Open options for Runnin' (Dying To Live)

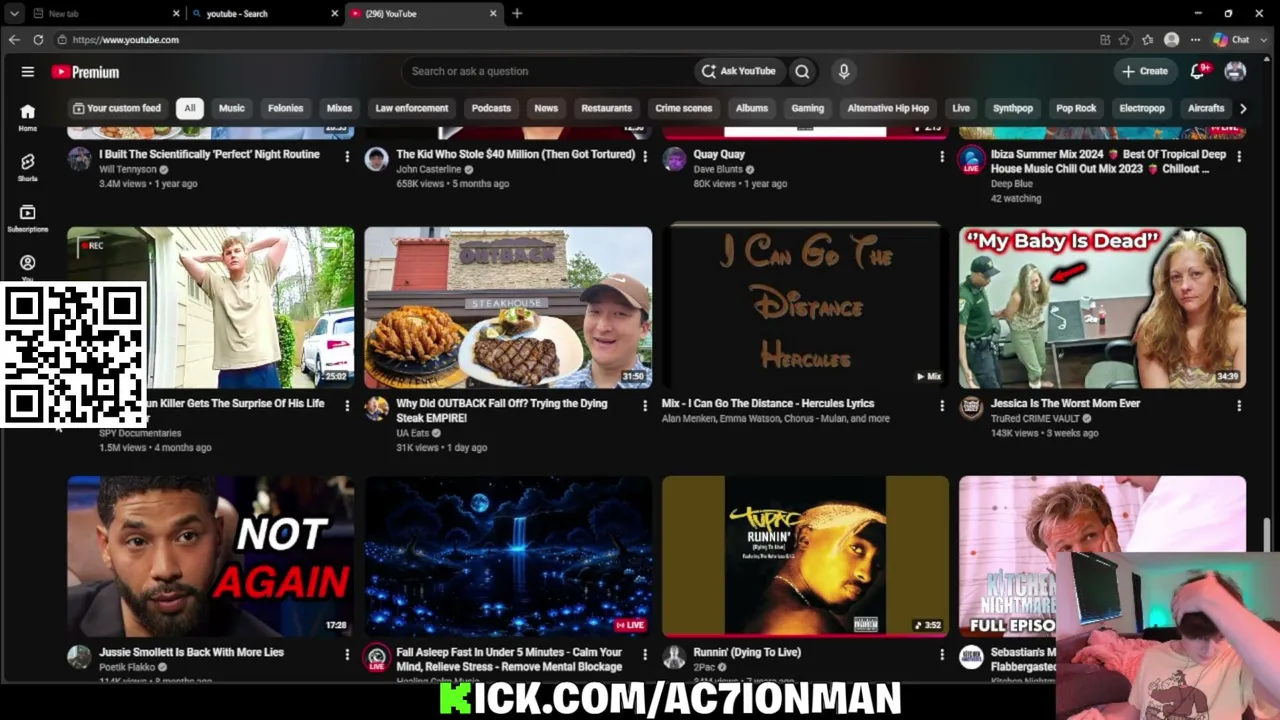coord(941,654)
